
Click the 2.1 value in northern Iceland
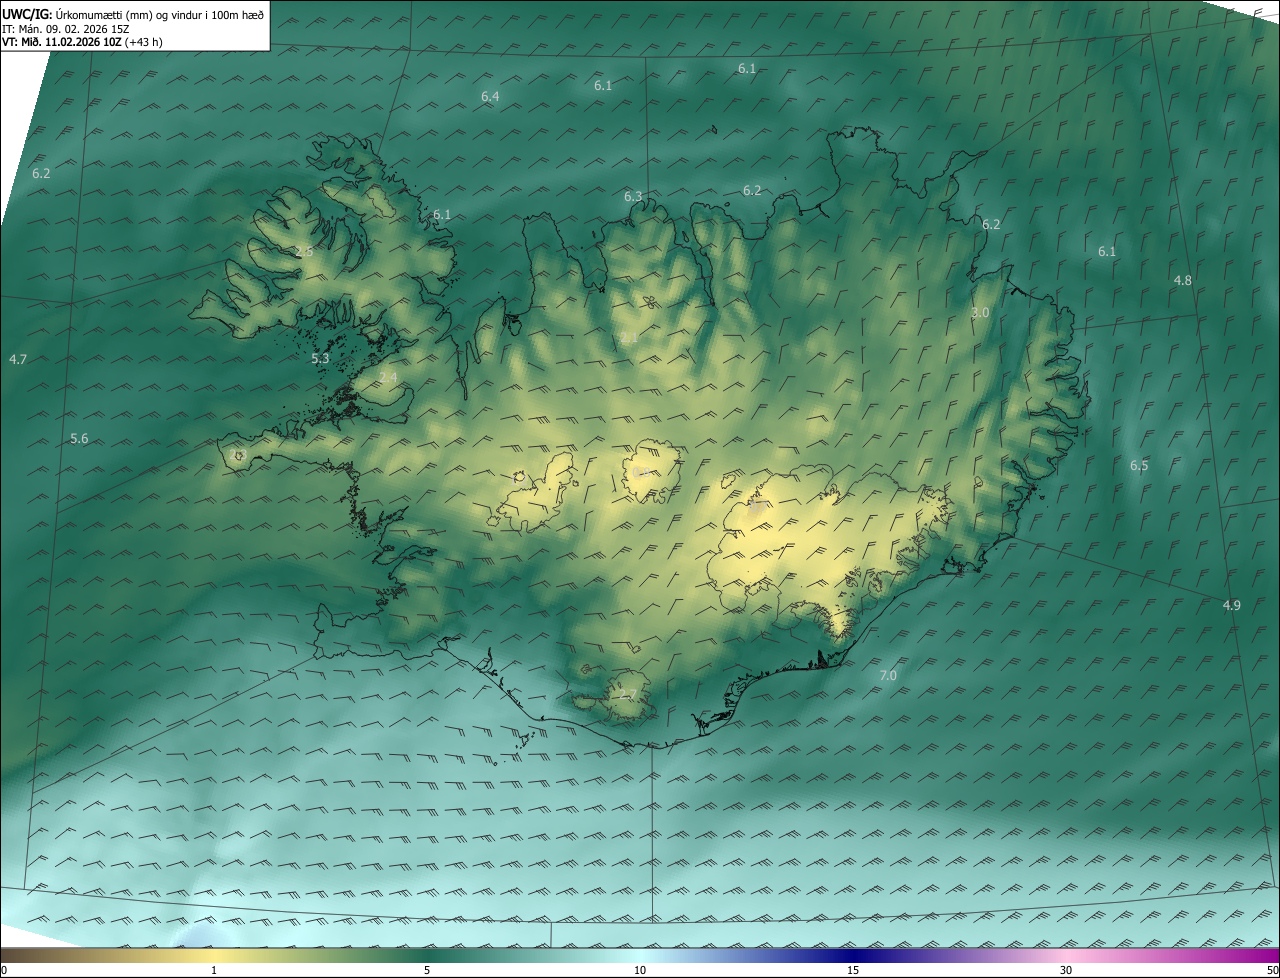pyautogui.click(x=629, y=340)
